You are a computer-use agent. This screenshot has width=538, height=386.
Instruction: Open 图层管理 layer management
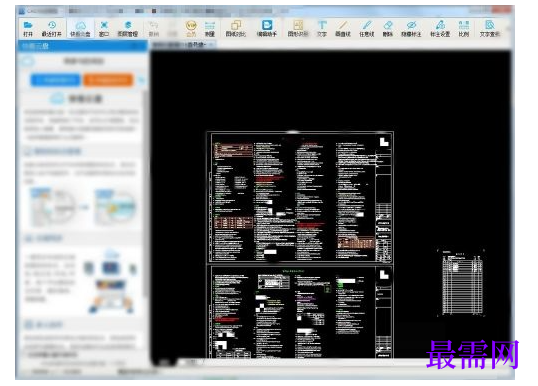[x=128, y=28]
